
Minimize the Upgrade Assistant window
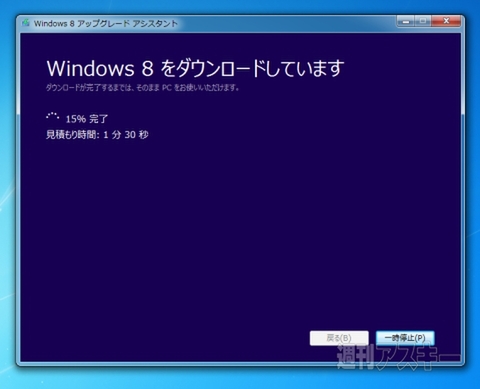(x=406, y=21)
